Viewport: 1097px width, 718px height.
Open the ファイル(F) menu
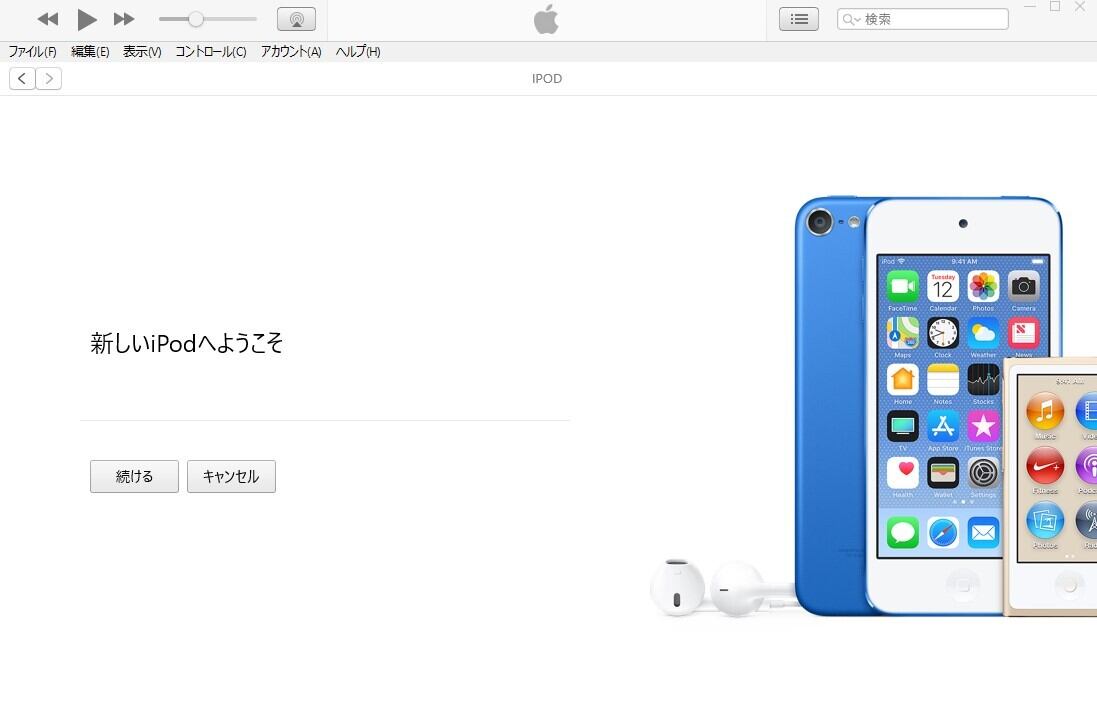pyautogui.click(x=32, y=51)
